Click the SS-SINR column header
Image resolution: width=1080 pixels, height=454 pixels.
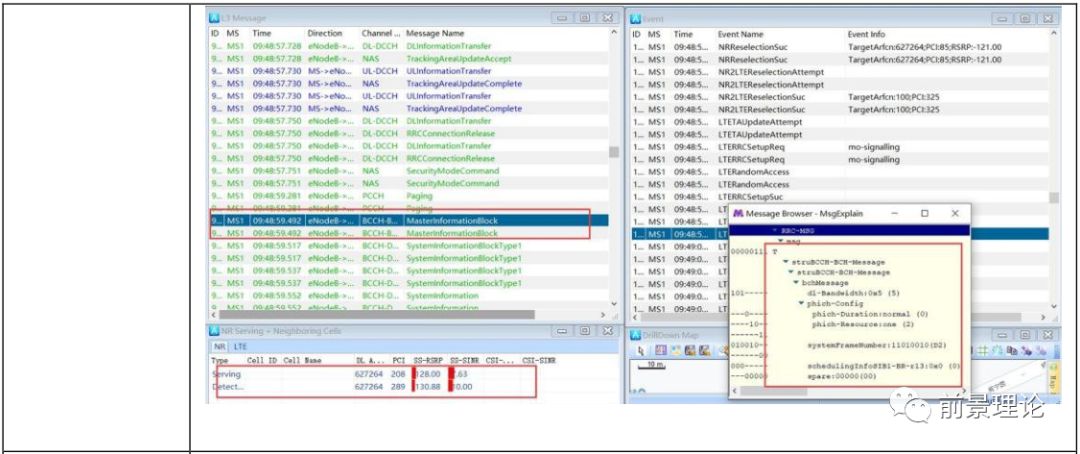tap(465, 360)
